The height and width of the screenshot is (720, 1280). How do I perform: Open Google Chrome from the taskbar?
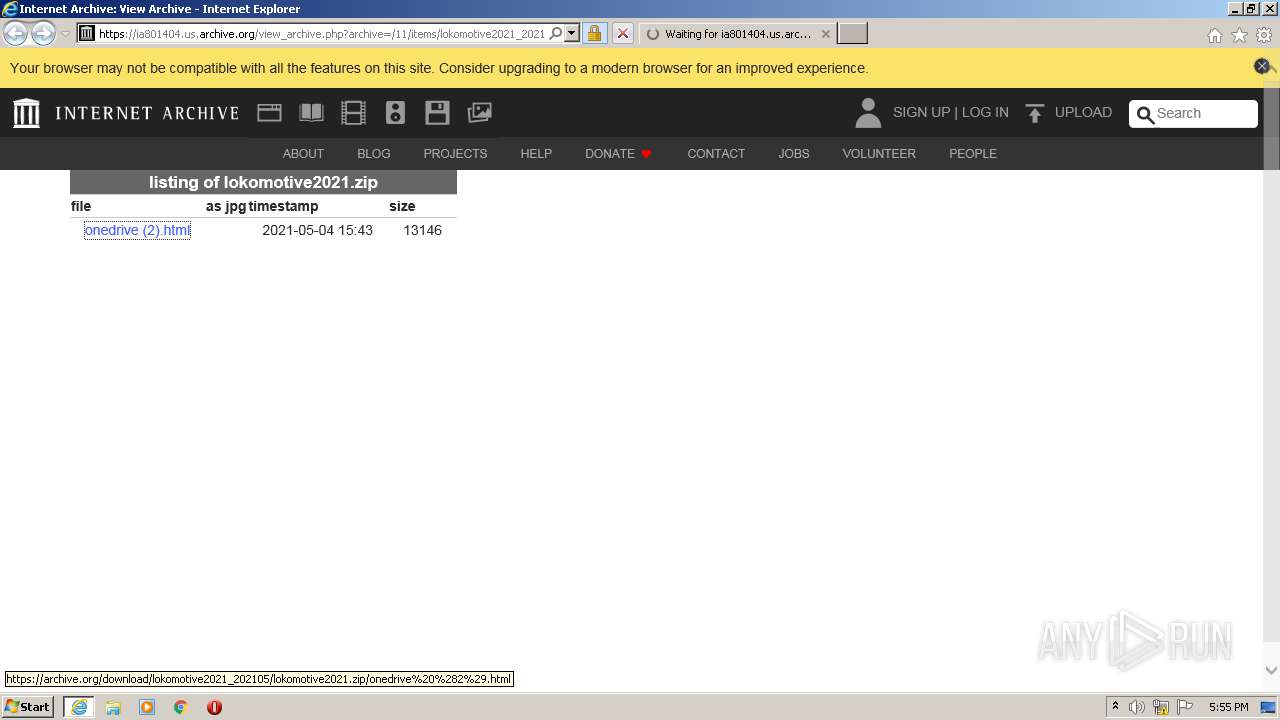pyautogui.click(x=180, y=707)
